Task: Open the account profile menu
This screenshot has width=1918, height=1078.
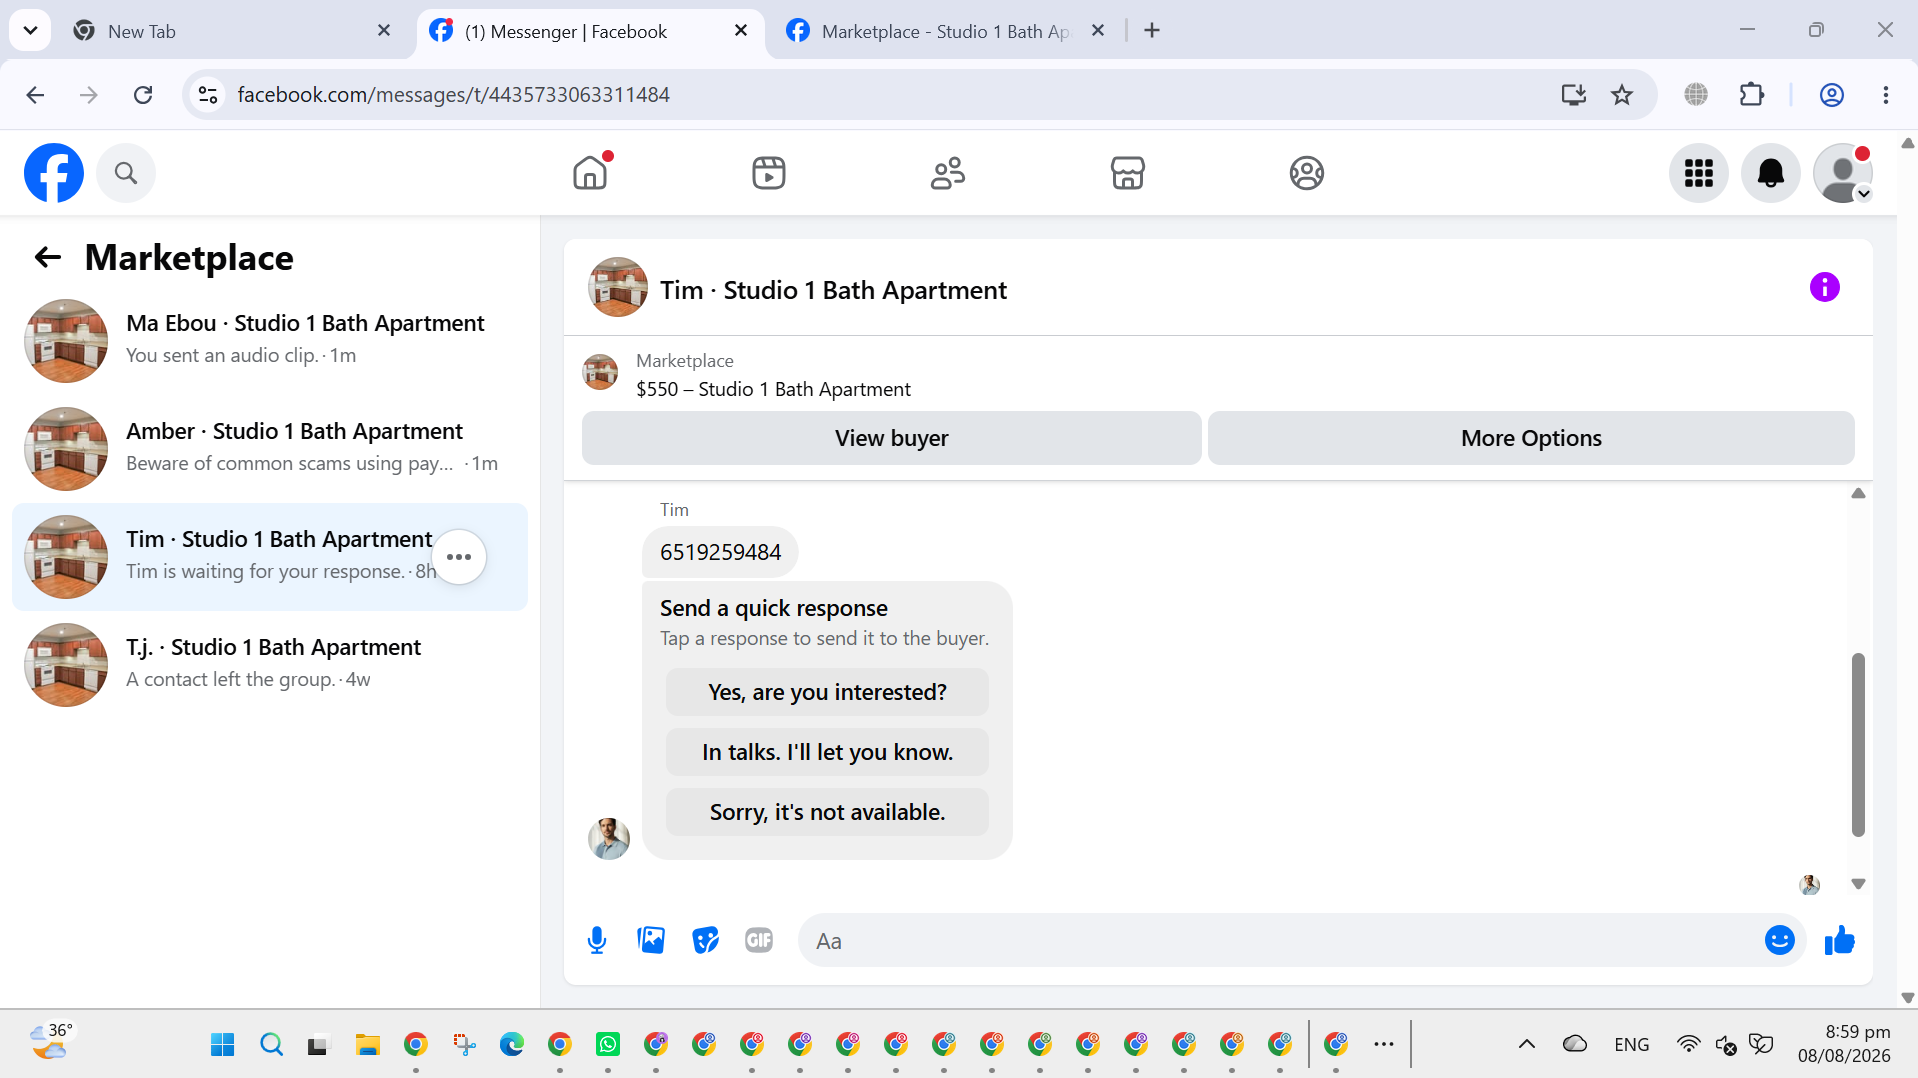Action: pyautogui.click(x=1843, y=173)
